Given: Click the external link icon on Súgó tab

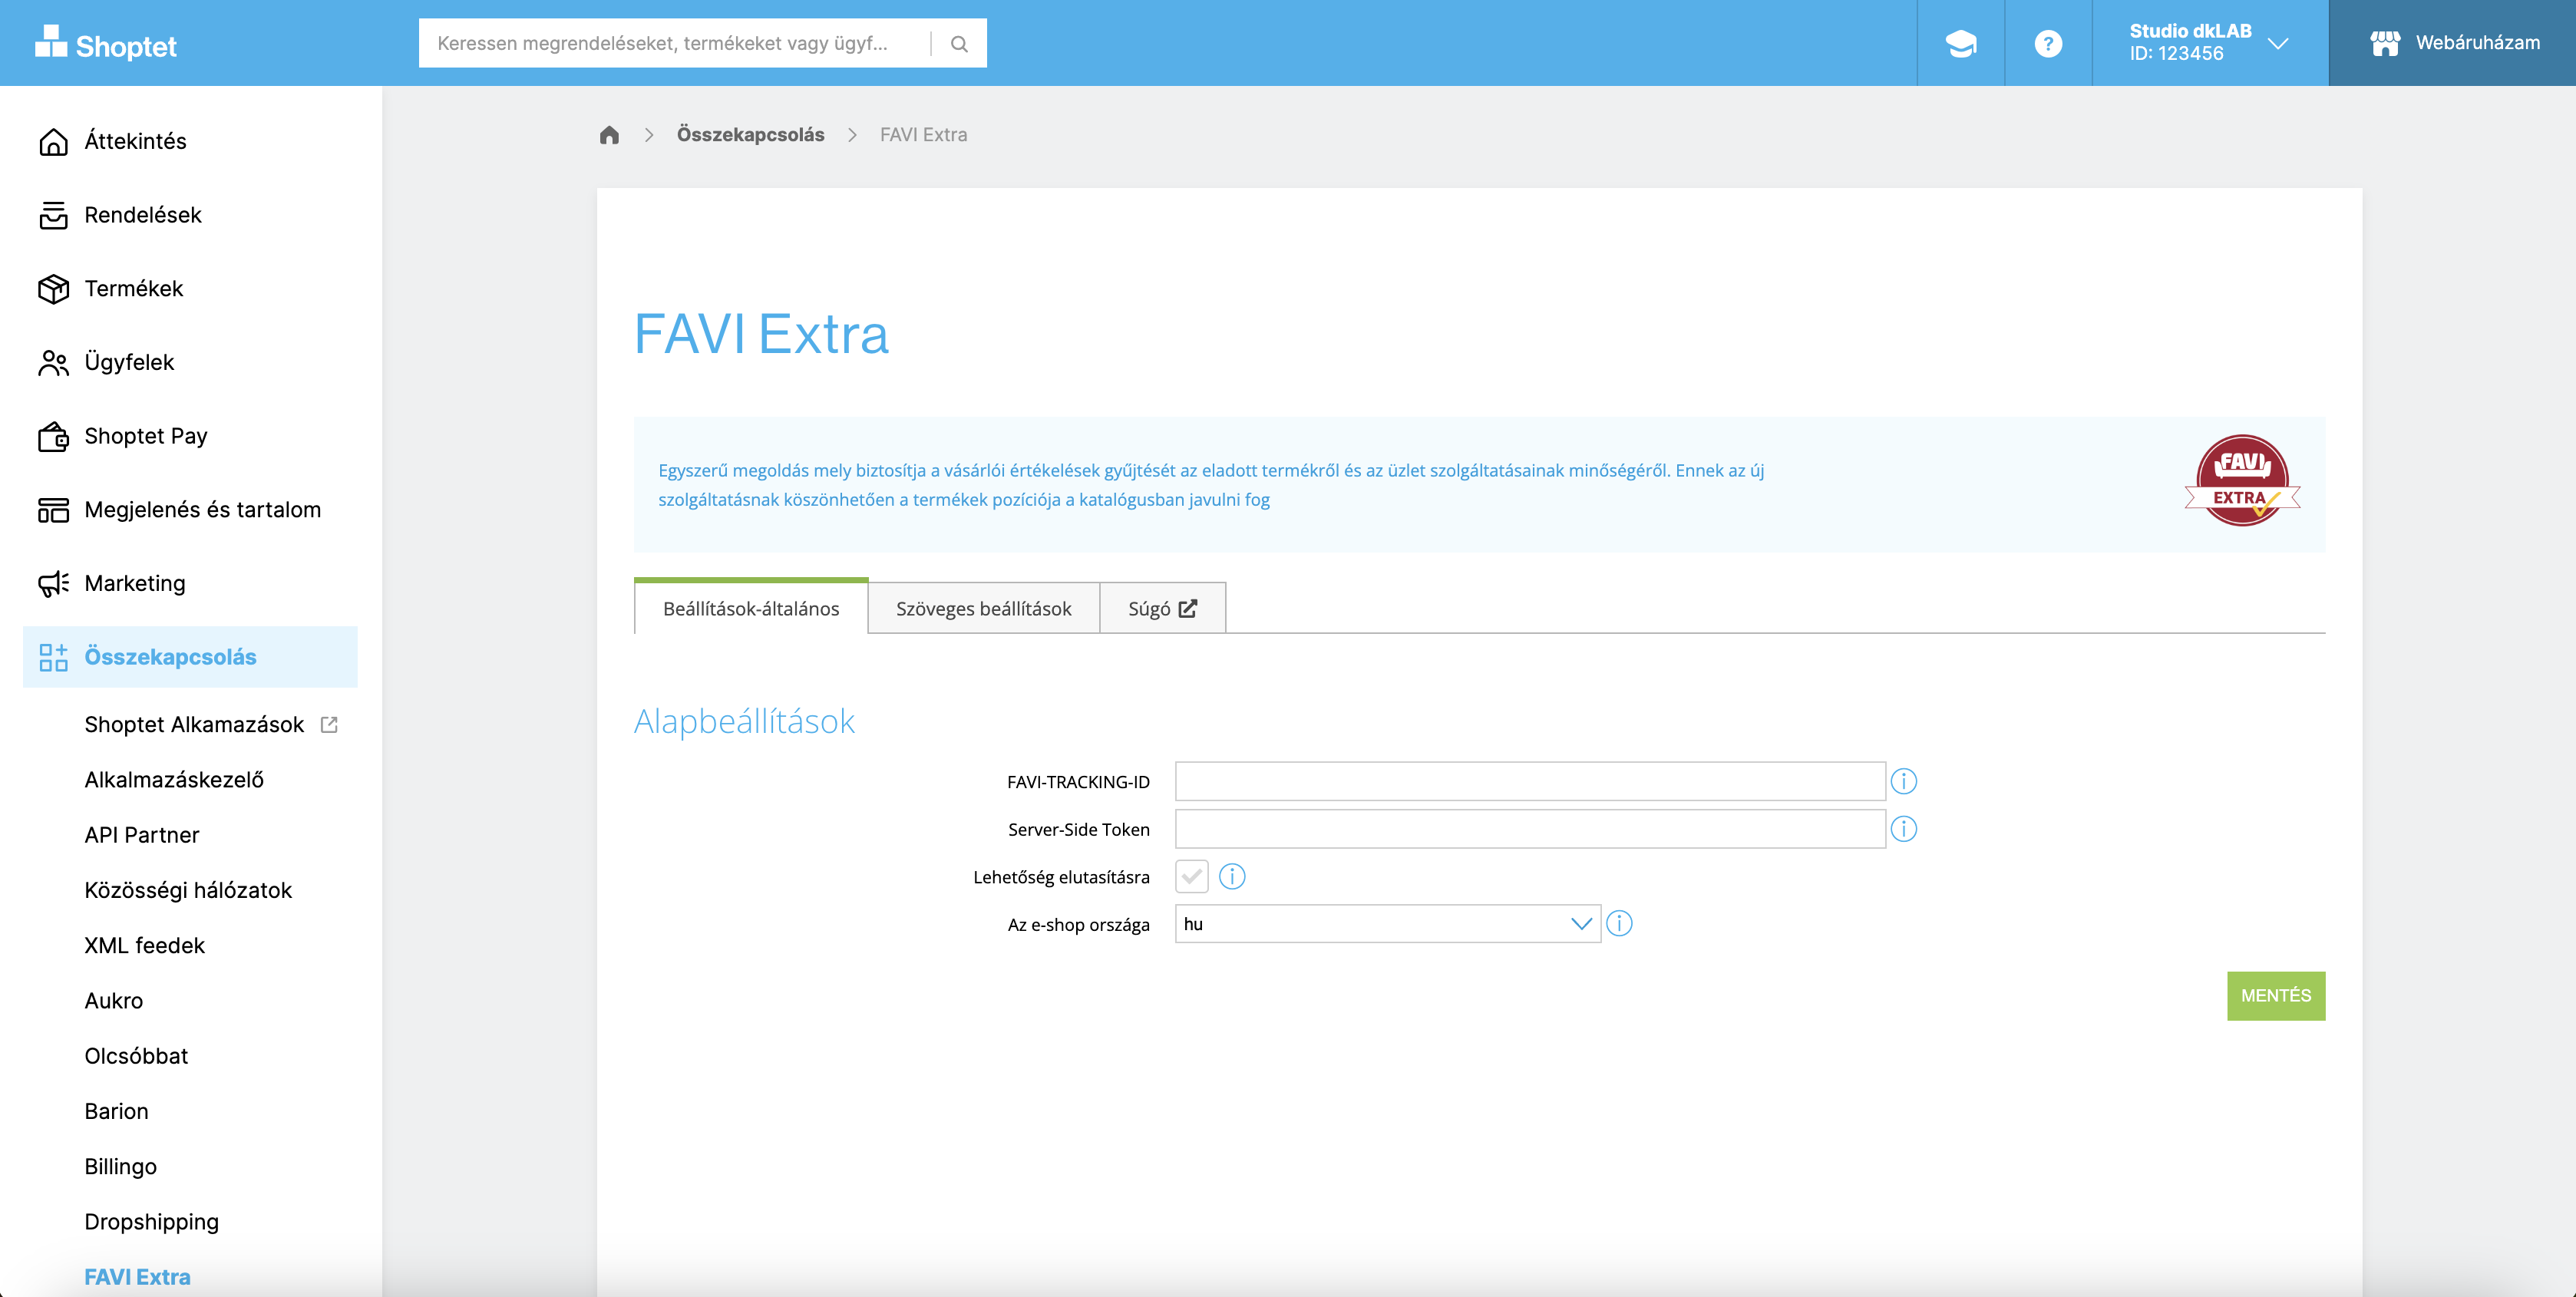Looking at the screenshot, I should (x=1188, y=609).
